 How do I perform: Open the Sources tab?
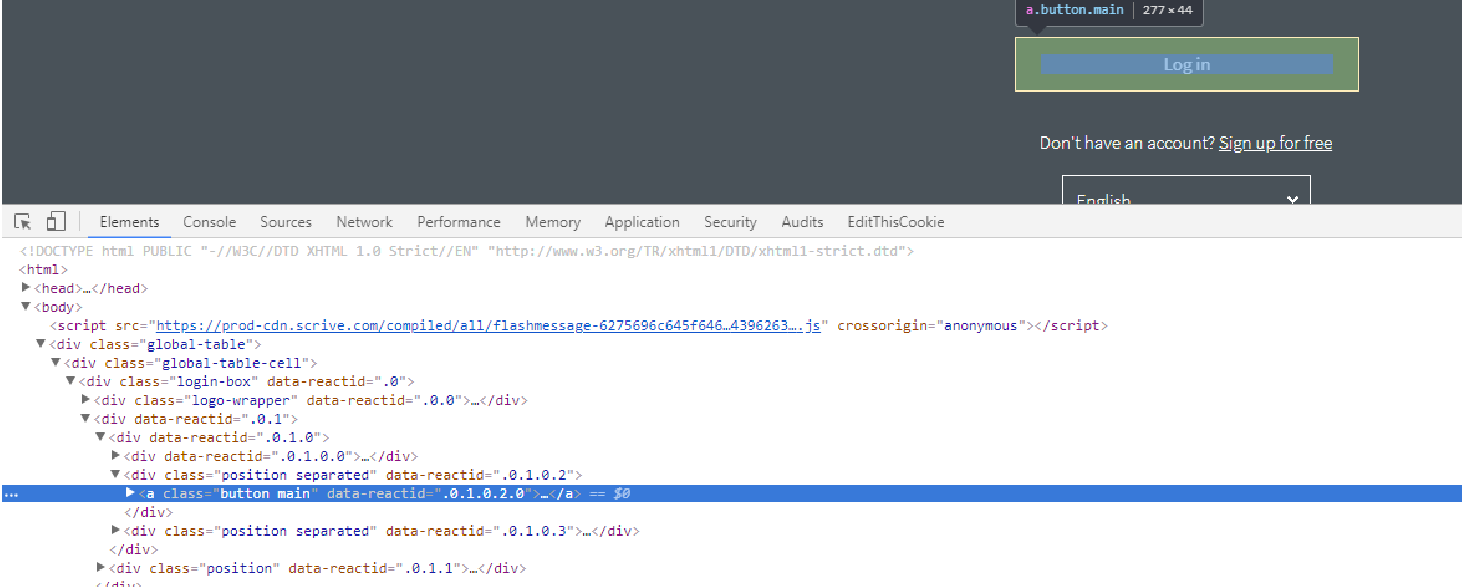286,222
